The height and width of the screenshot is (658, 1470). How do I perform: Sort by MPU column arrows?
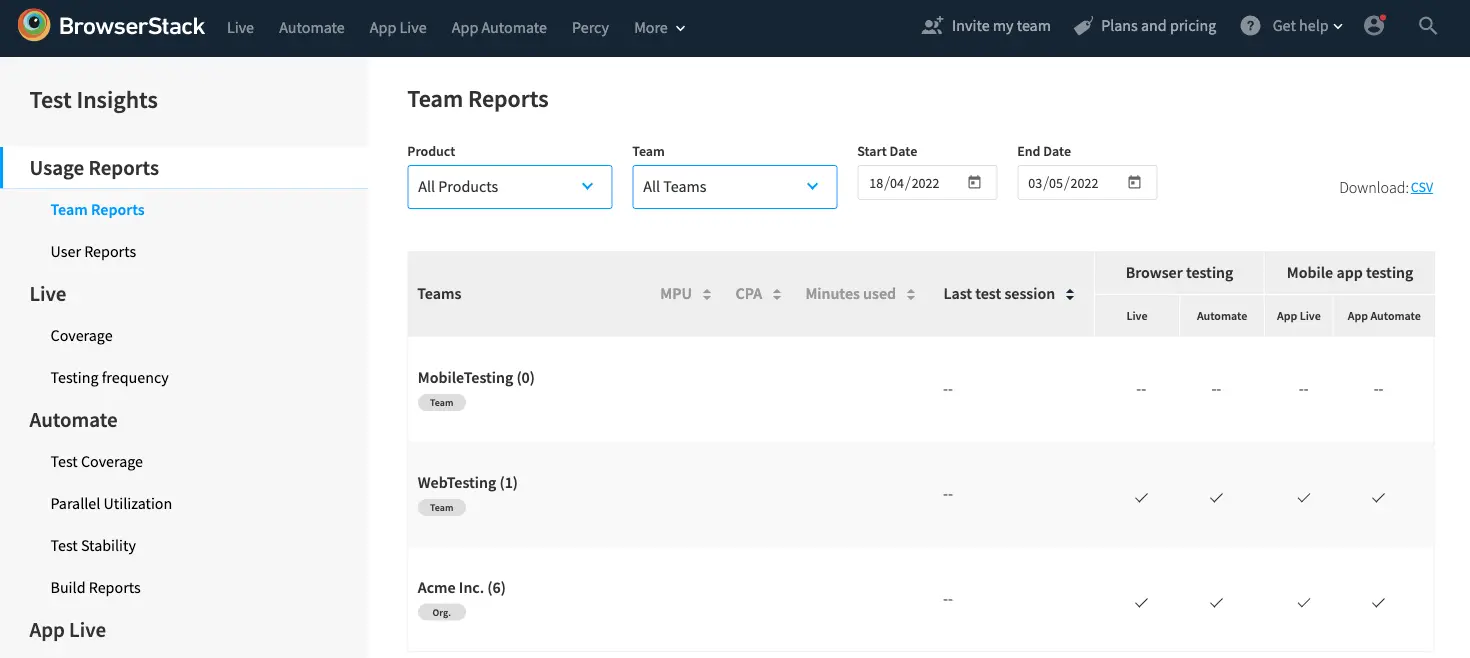[x=707, y=294]
